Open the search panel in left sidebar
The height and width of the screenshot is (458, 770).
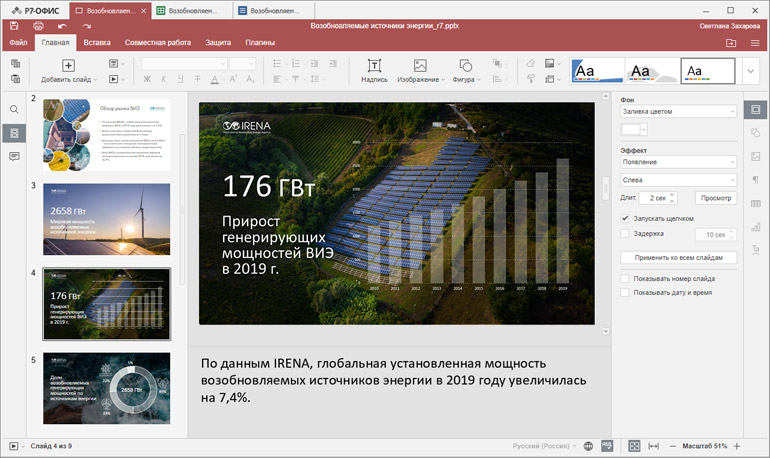pyautogui.click(x=14, y=109)
